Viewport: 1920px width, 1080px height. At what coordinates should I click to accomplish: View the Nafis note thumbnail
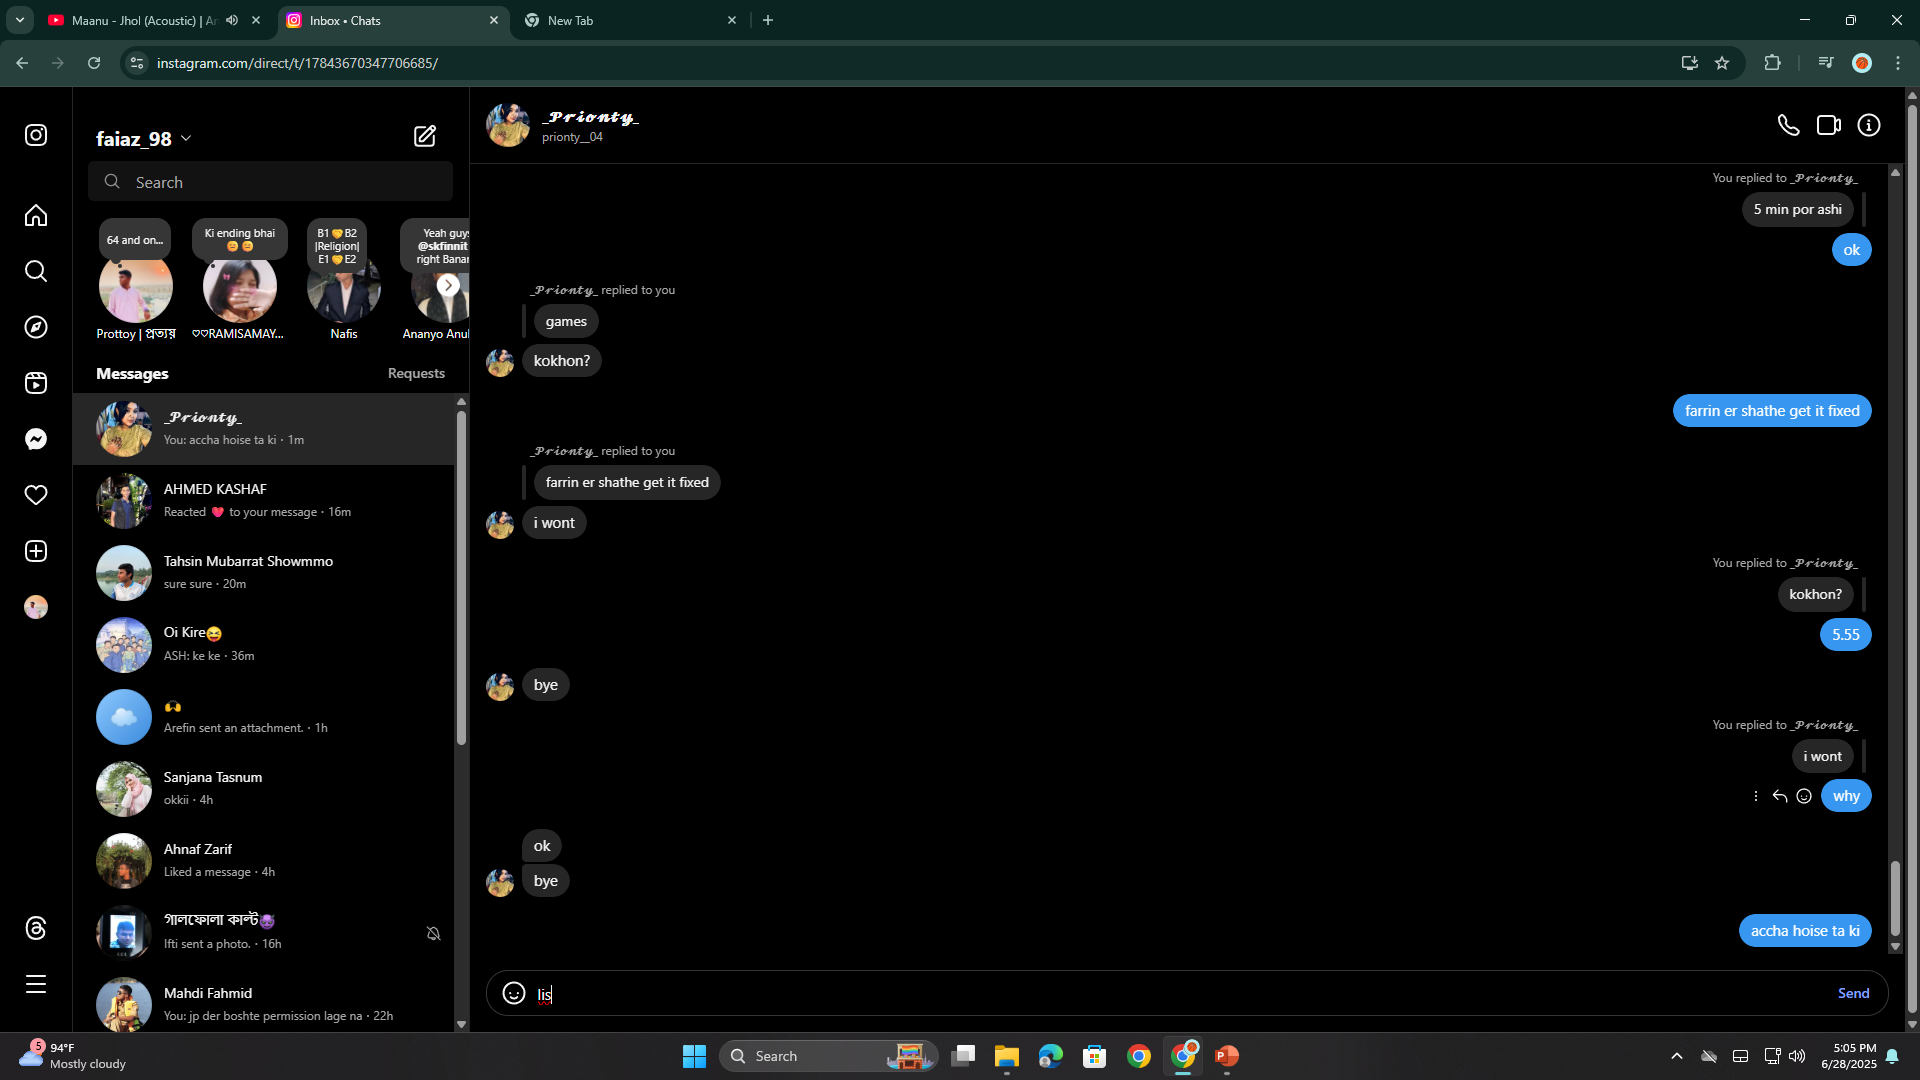[x=344, y=286]
